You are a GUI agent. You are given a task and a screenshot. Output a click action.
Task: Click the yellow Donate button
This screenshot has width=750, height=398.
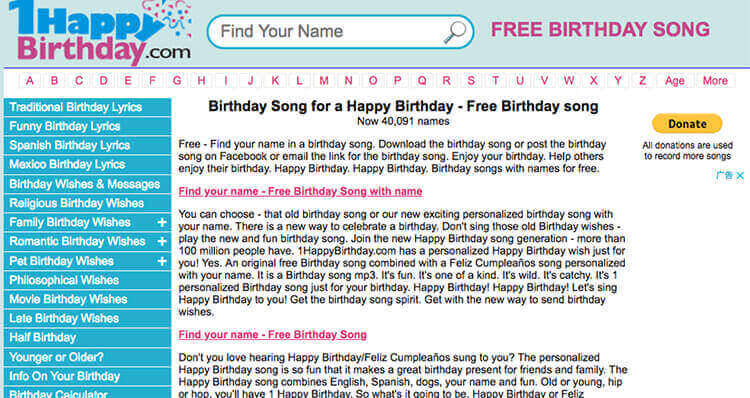click(687, 124)
